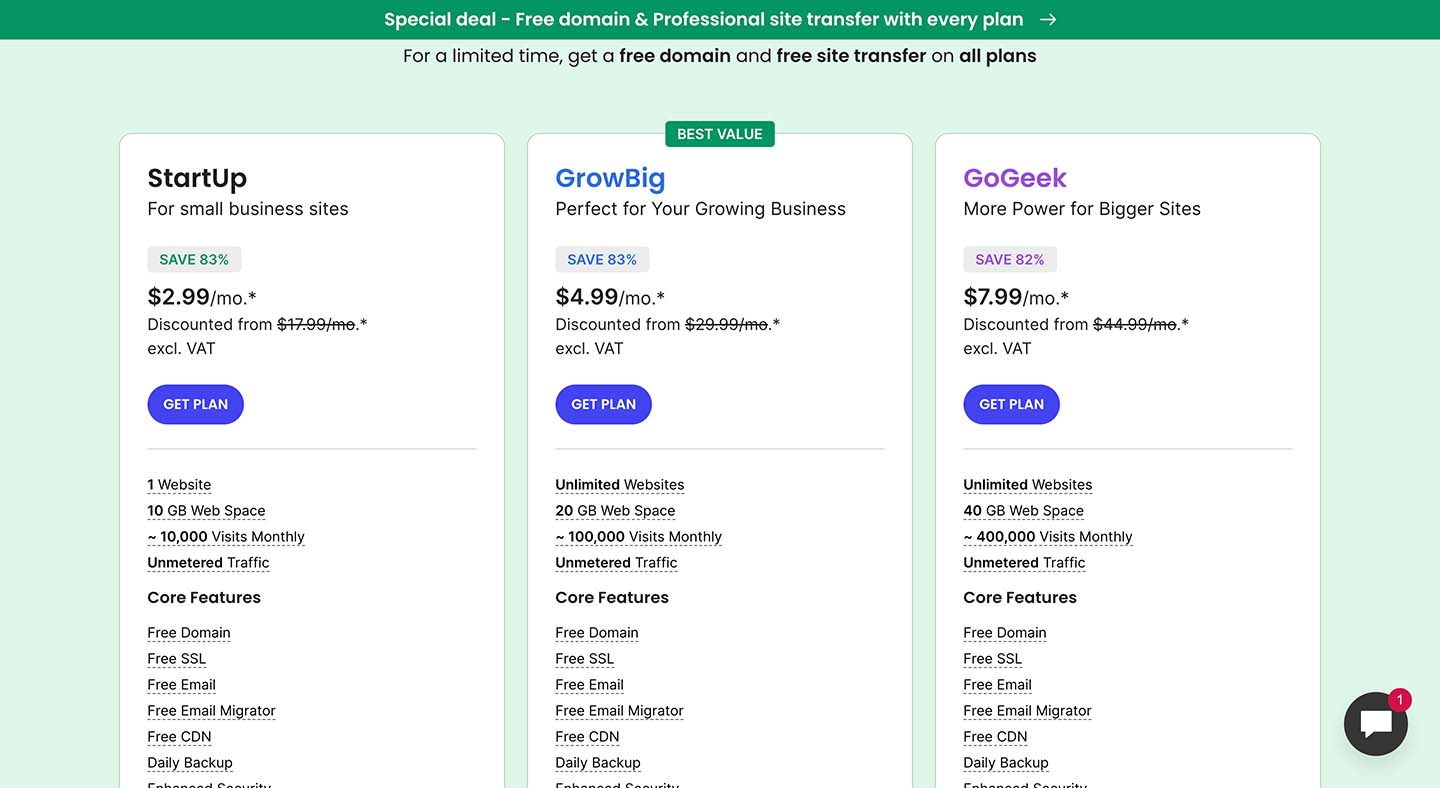Click the SAVE 83% badge on StartUp

(x=194, y=260)
